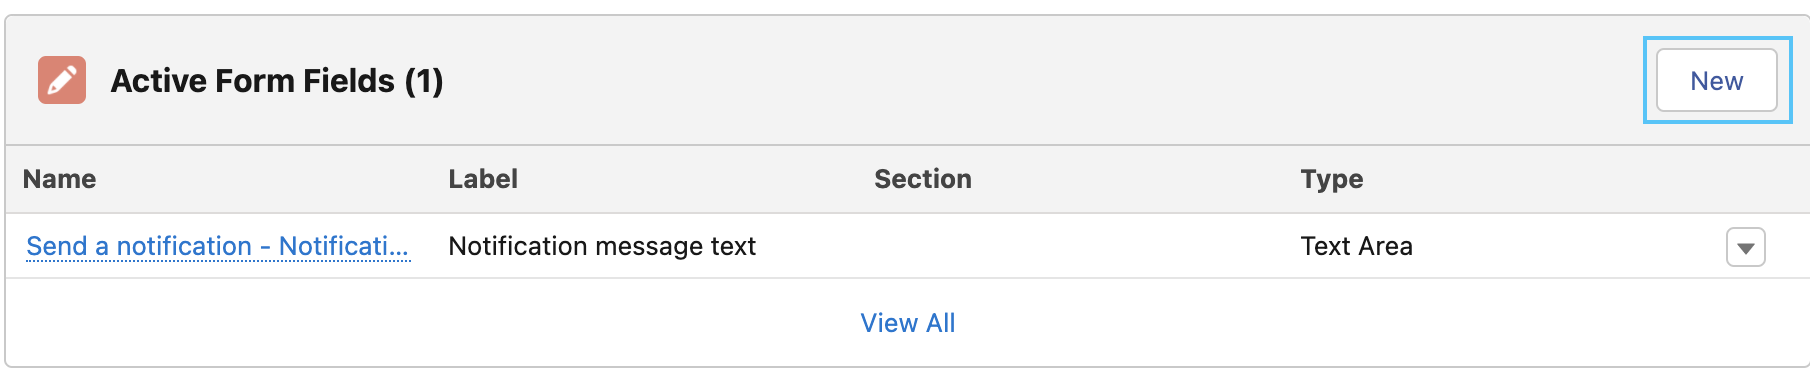
Task: Open View All form fields
Action: pos(908,323)
